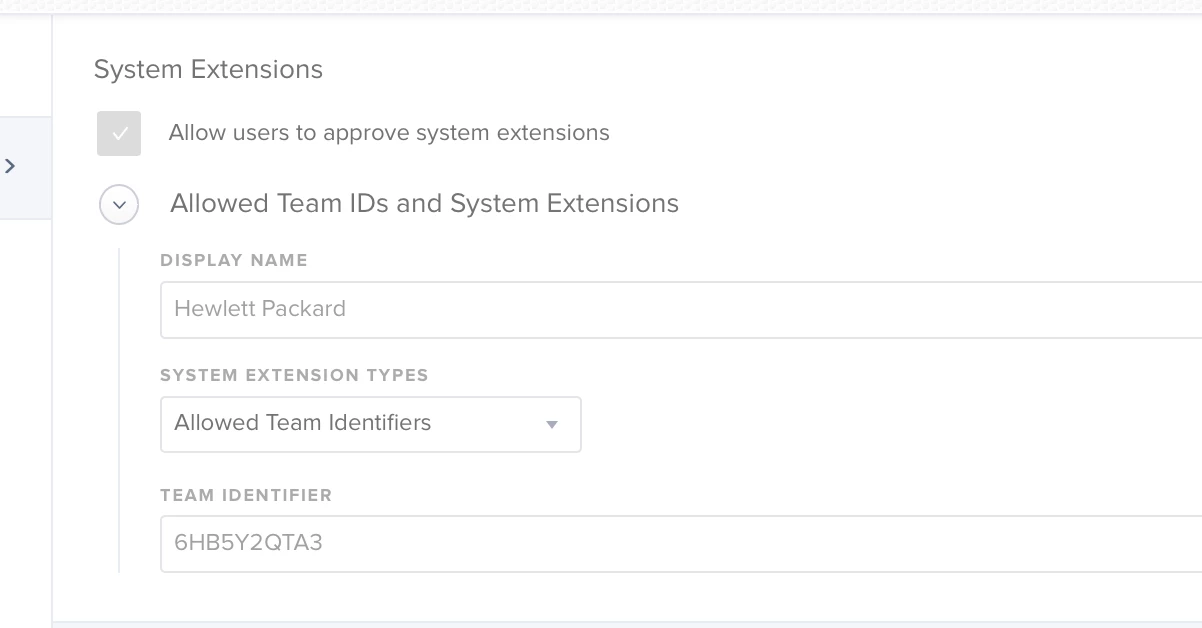Viewport: 1202px width, 628px height.
Task: Click the DISPLAY NAME field label
Action: point(234,260)
